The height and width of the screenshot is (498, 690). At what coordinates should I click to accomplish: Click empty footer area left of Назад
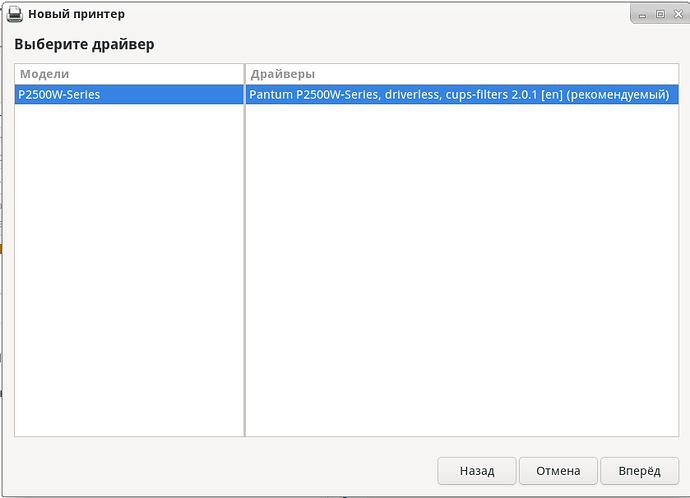tap(220, 471)
